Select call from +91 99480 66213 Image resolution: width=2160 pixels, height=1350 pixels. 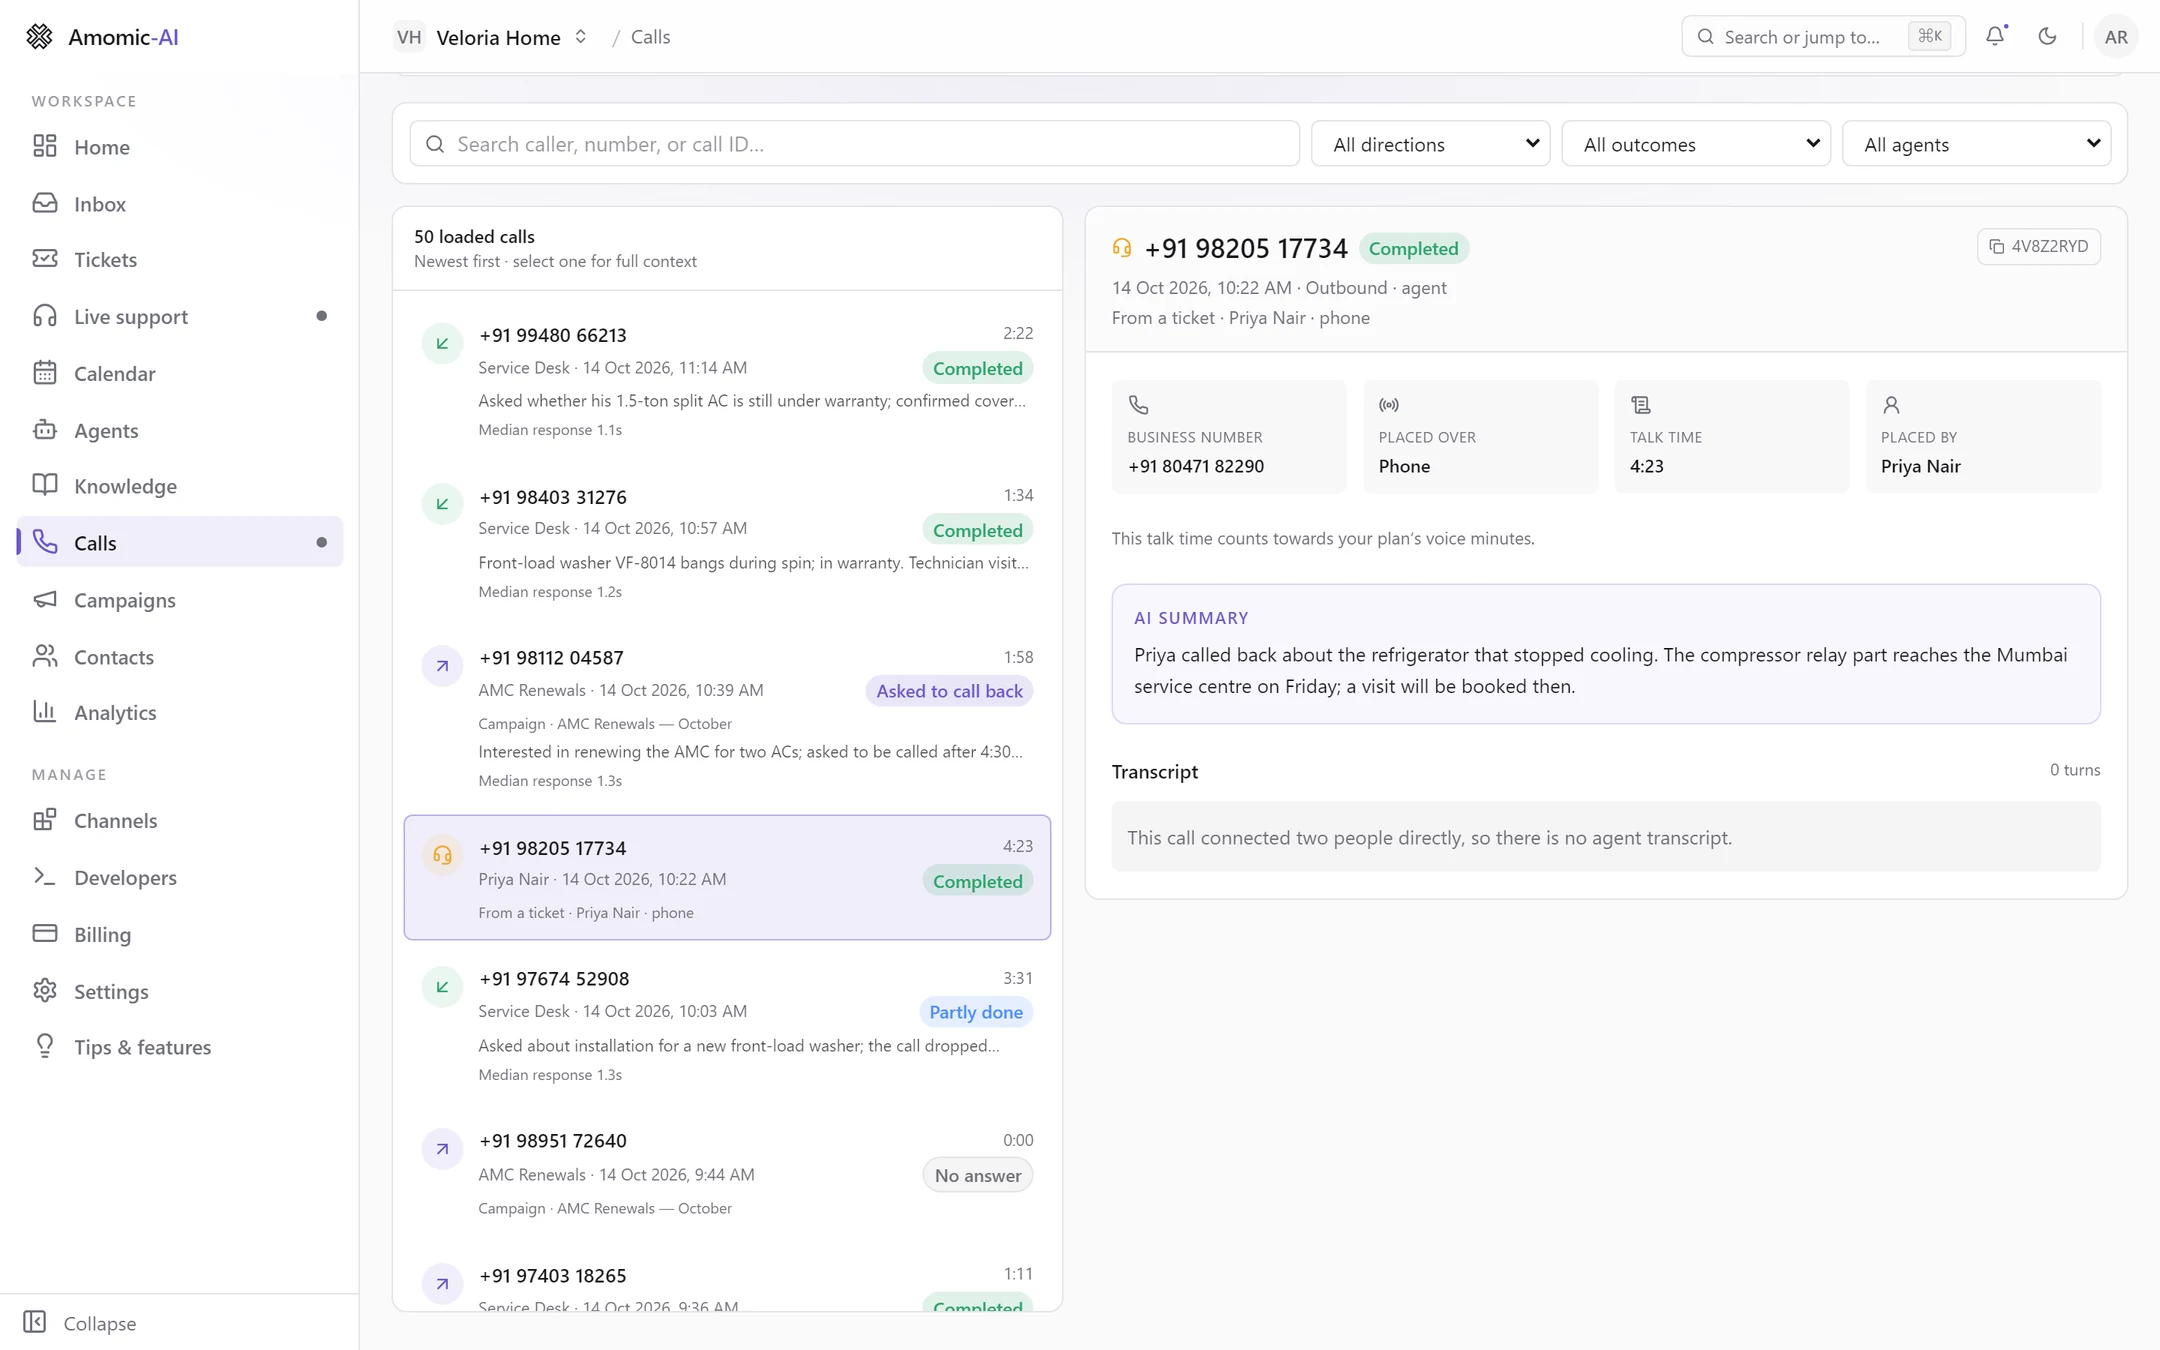click(x=727, y=380)
